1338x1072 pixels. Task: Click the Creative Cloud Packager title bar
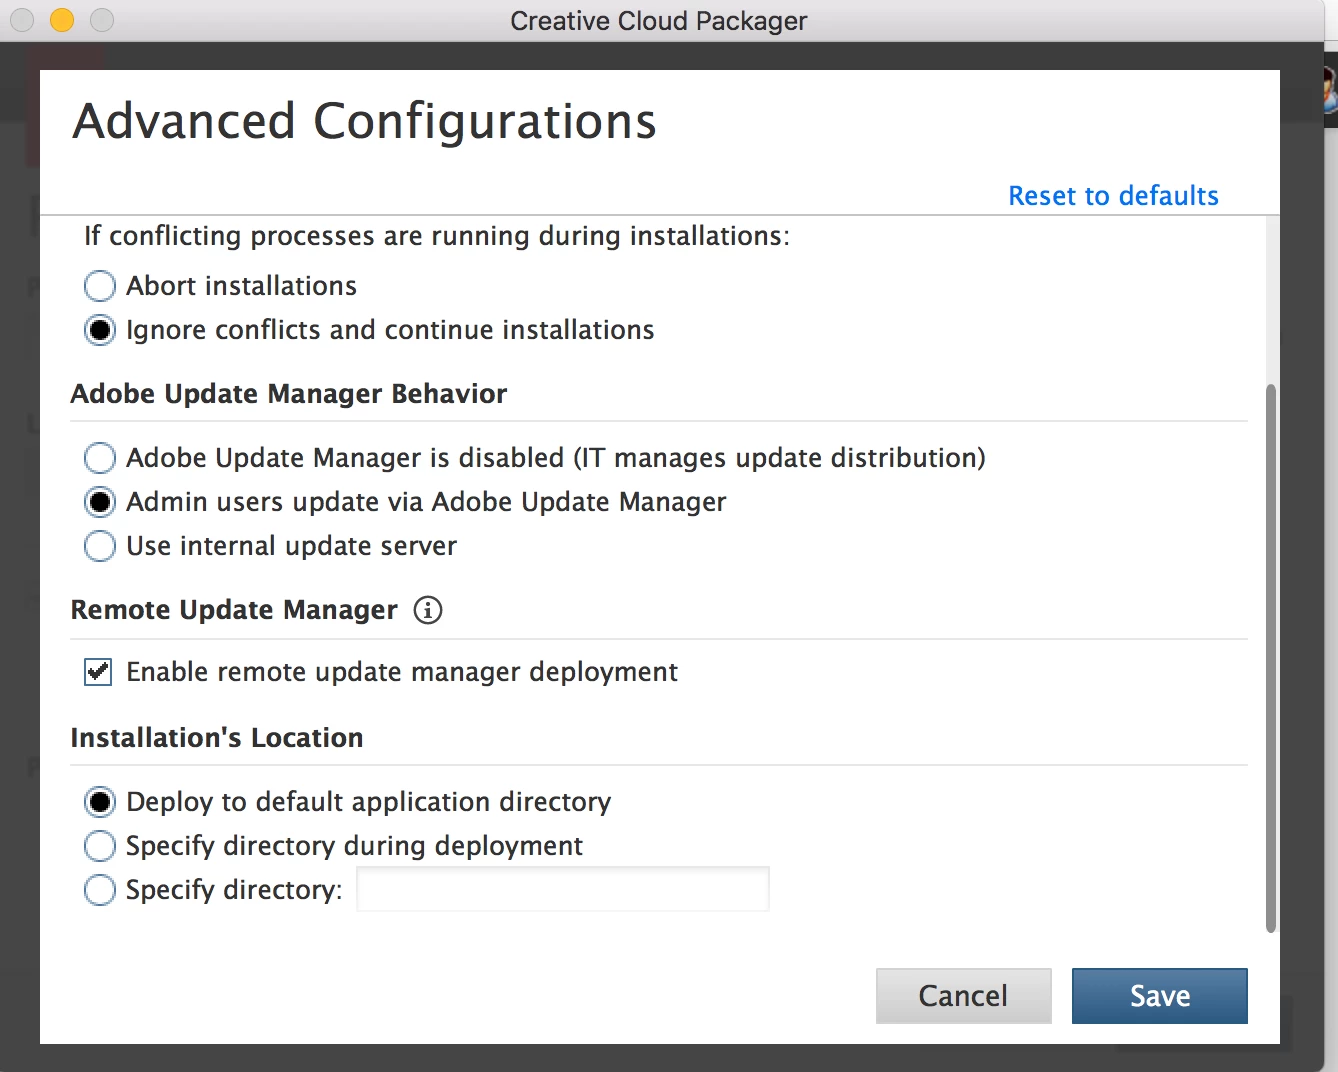point(658,21)
